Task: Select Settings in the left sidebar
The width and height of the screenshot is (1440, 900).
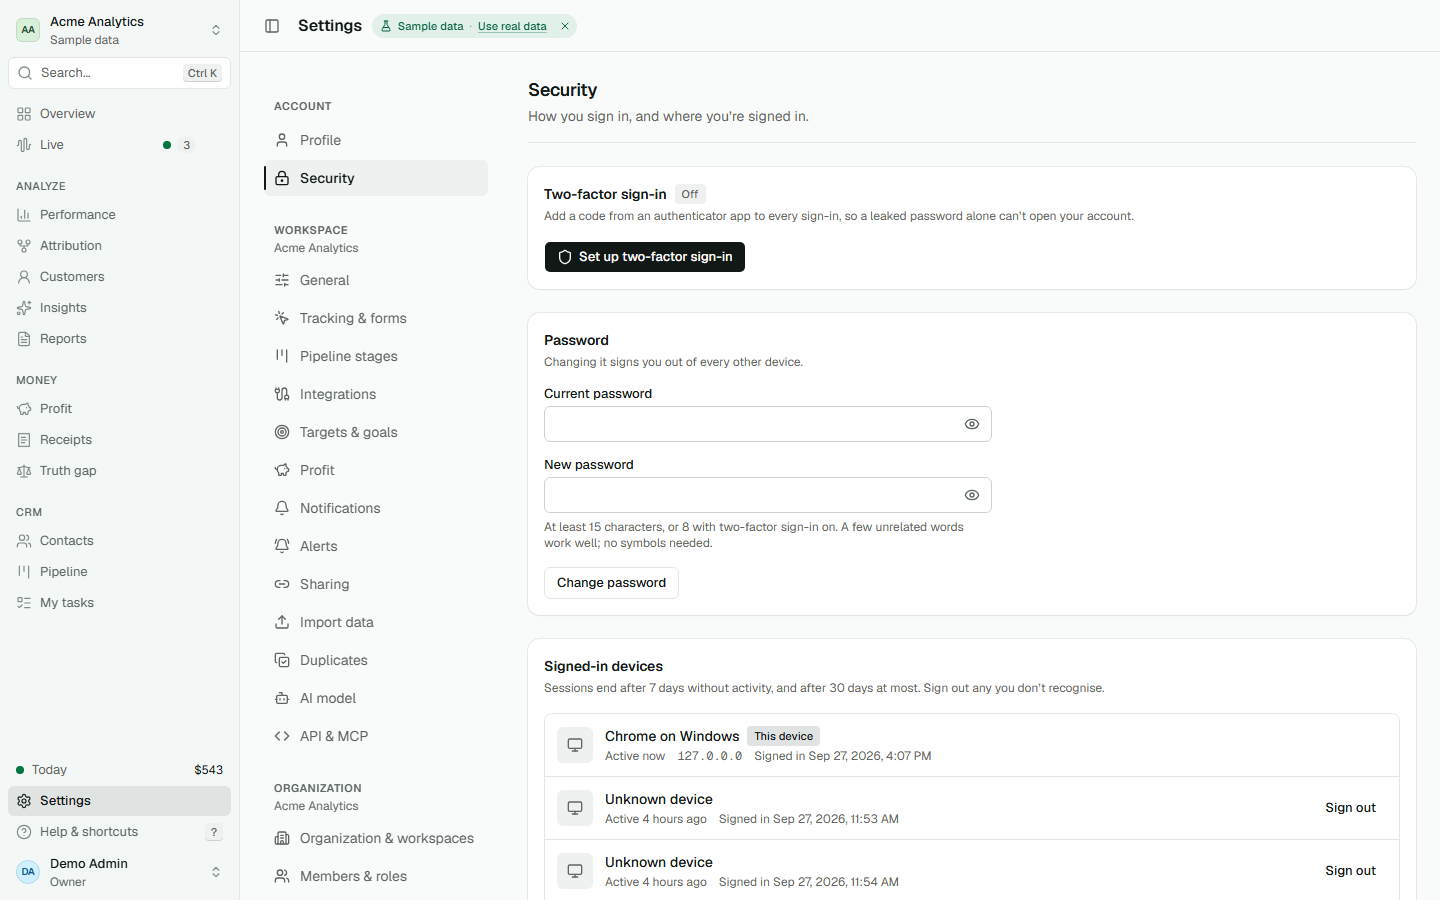Action: pos(119,801)
